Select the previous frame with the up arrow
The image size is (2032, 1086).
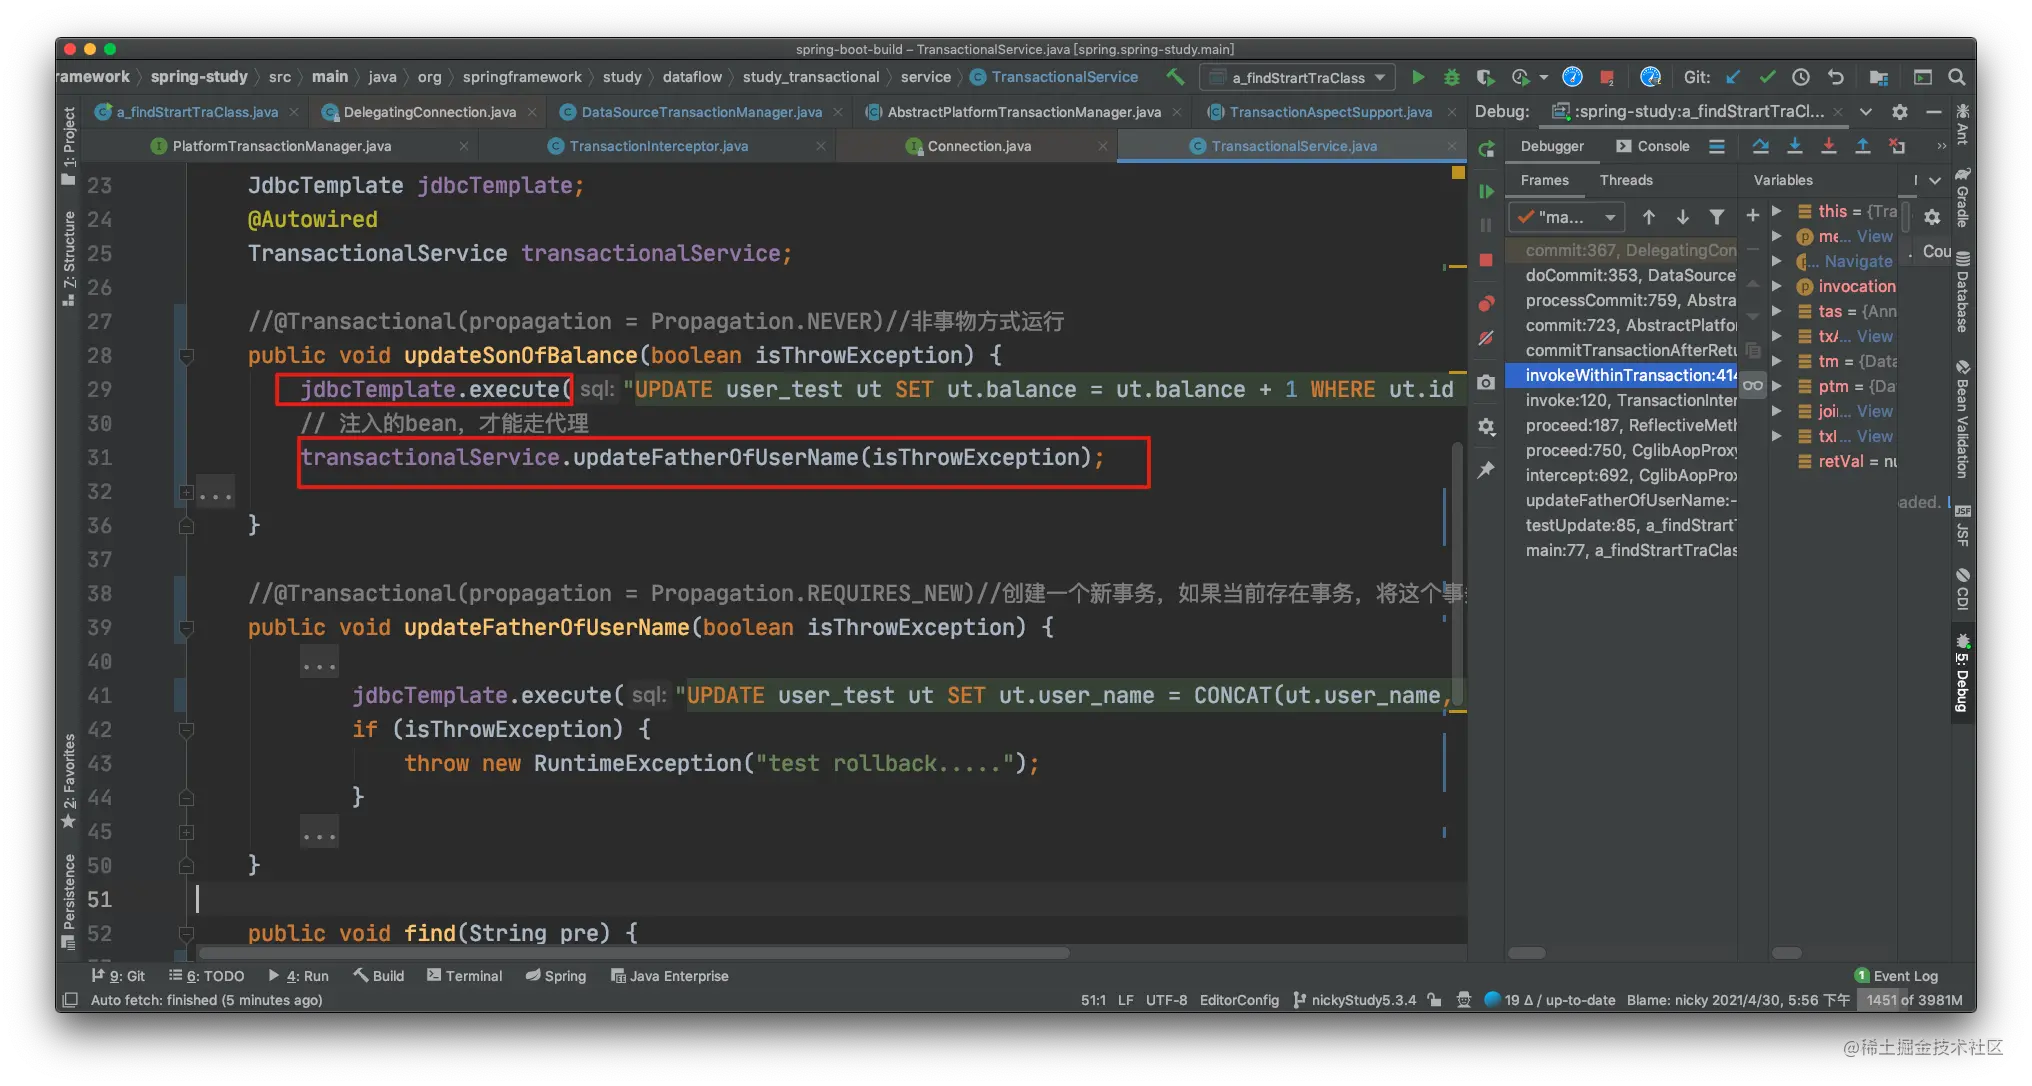tap(1649, 217)
